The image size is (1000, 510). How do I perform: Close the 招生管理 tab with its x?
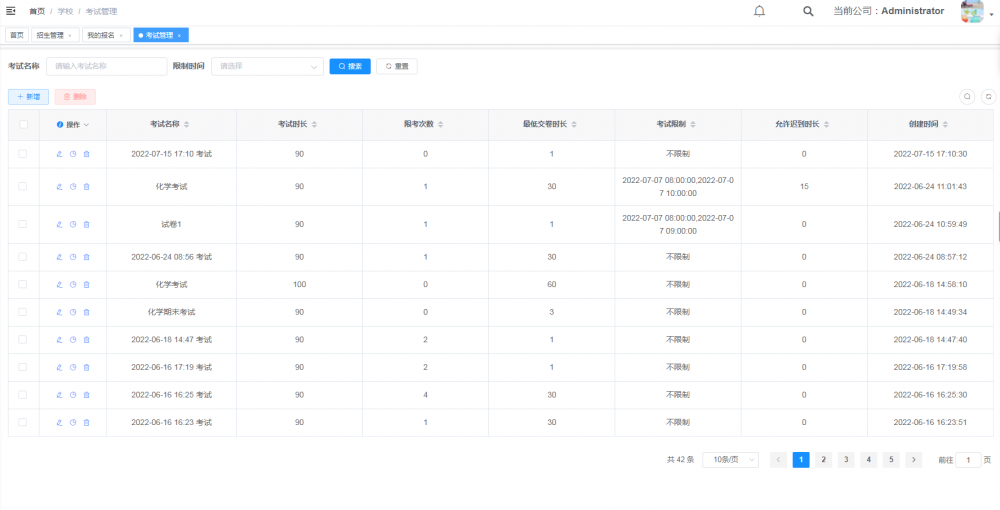tap(70, 36)
